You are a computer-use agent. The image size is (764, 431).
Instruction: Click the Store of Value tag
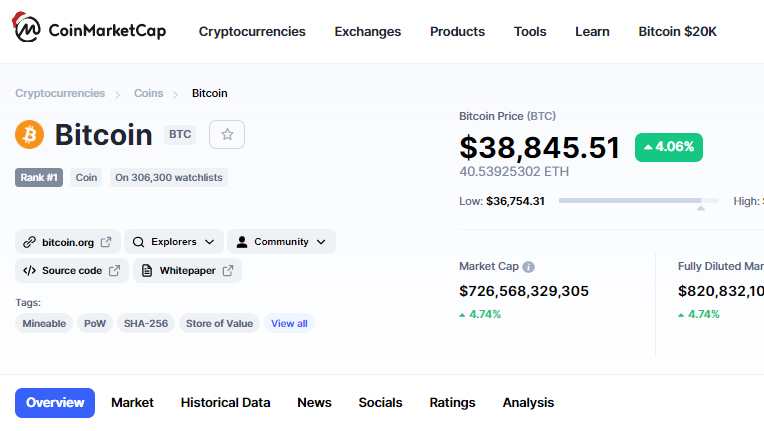(219, 323)
